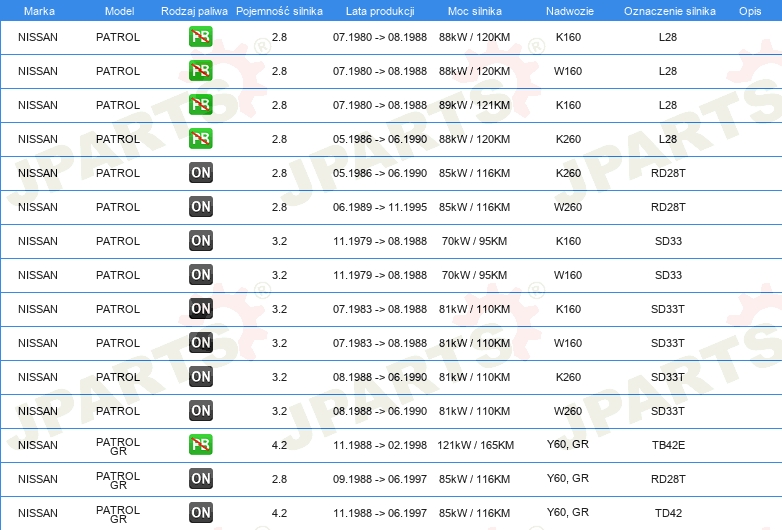Viewport: 782px width, 530px height.
Task: Click the ON diesel icon in the K260 SD33T row
Action: click(200, 376)
